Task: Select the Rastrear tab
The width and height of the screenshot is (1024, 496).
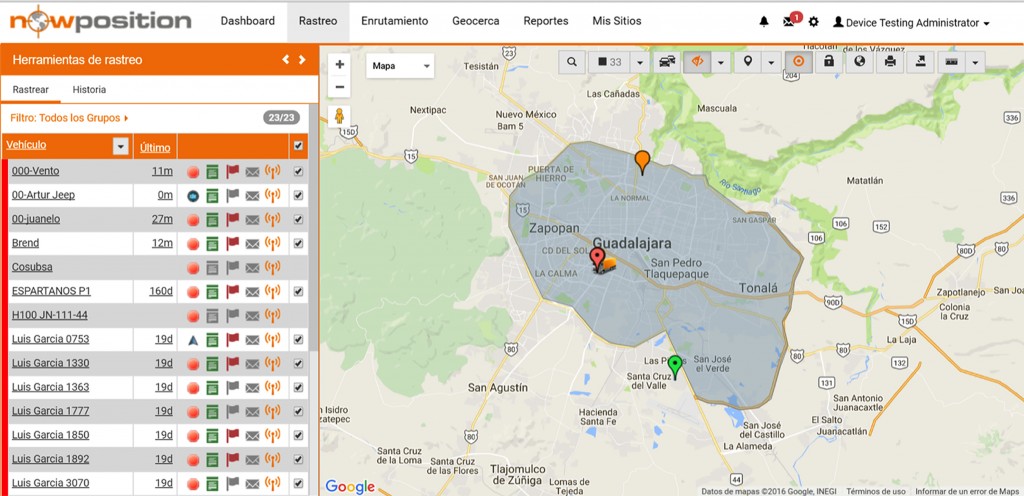Action: [31, 89]
